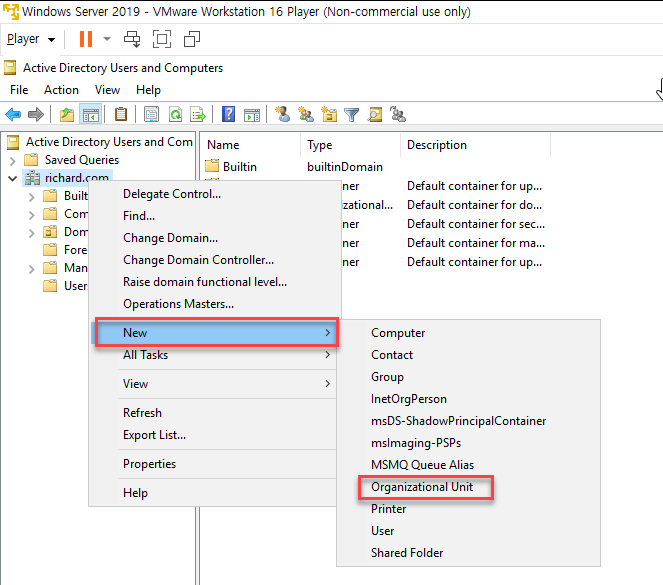Viewport: 663px width, 585px height.
Task: Choose msDS-ShadowPrincipalContainer entry
Action: click(x=468, y=421)
